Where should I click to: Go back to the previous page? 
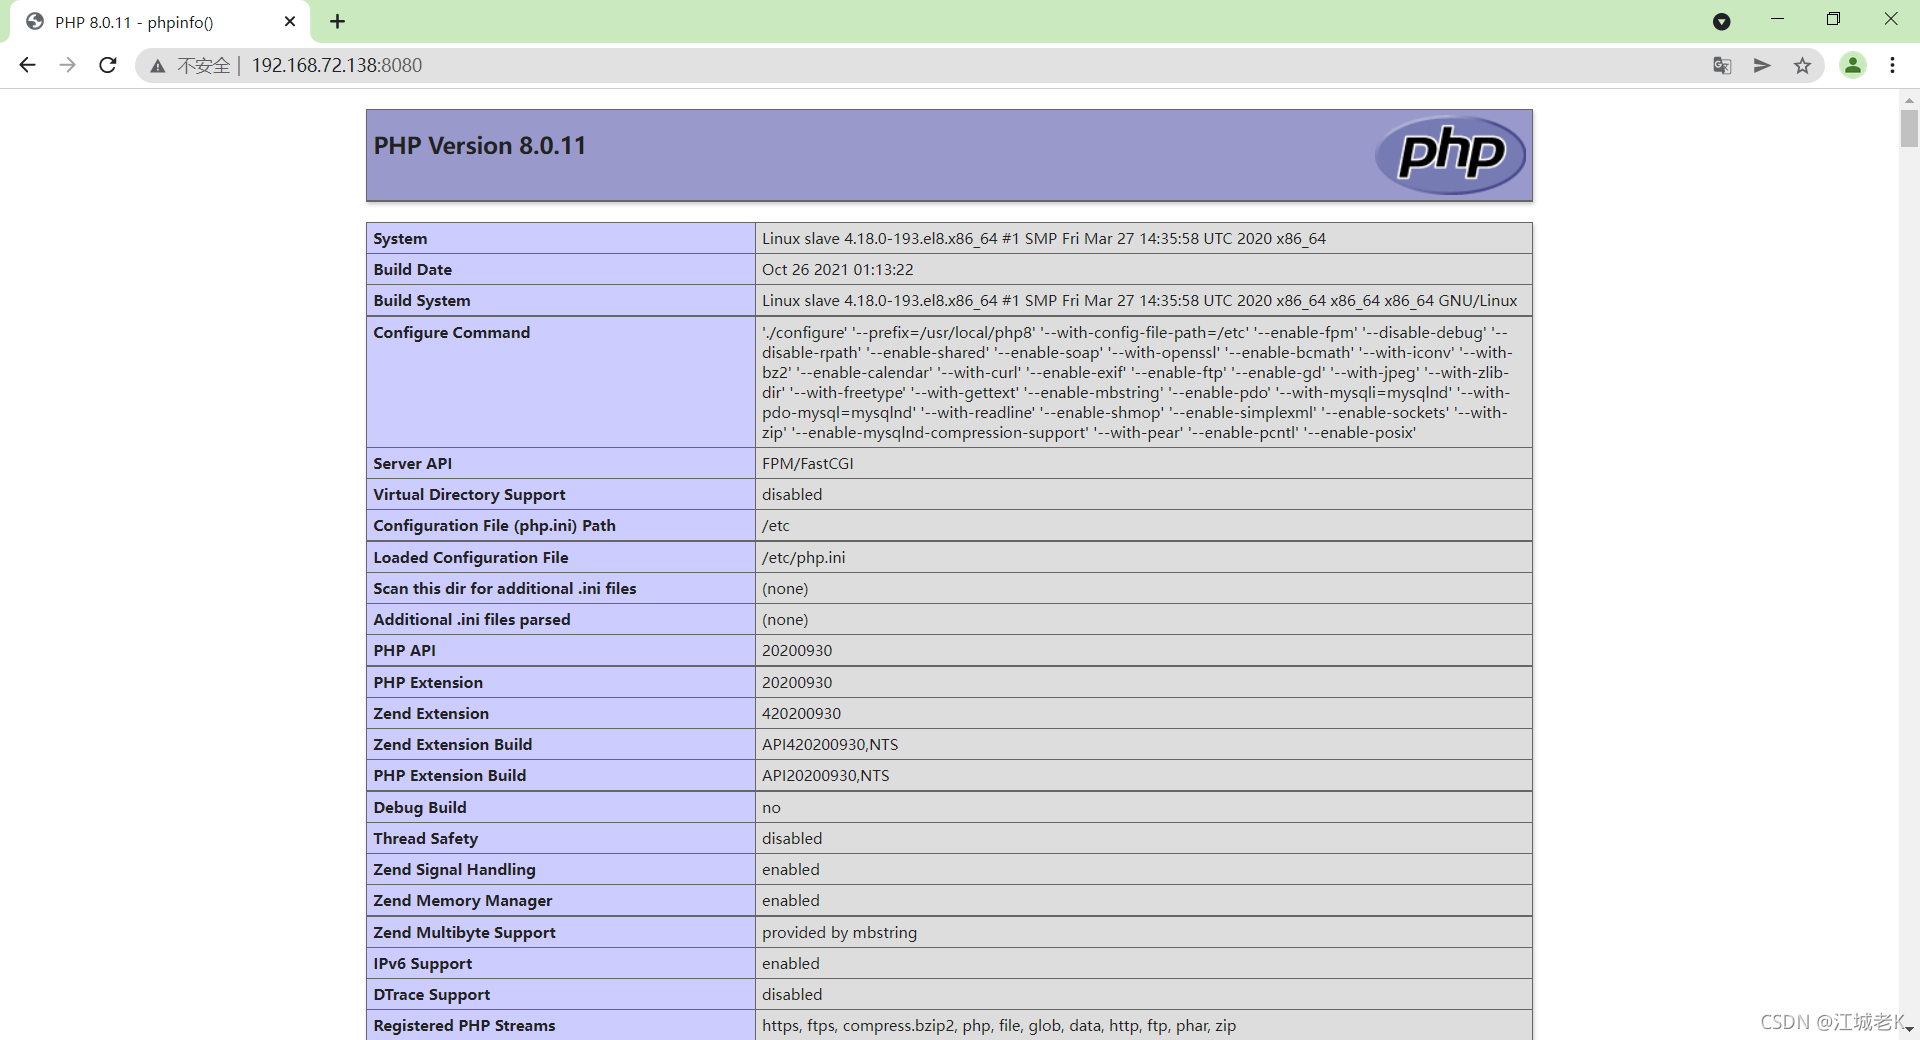(27, 65)
